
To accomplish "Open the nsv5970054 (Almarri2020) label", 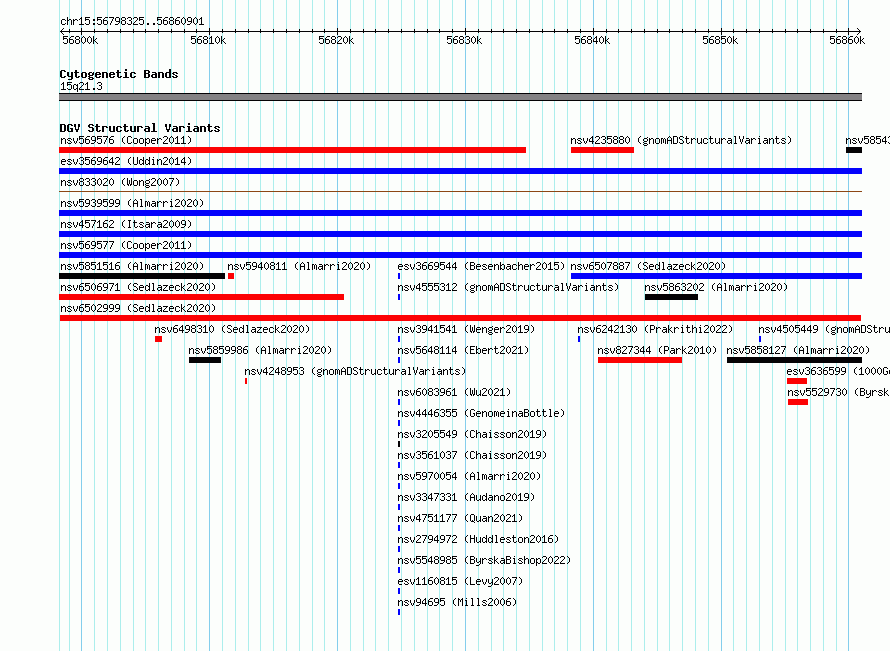I will (469, 476).
